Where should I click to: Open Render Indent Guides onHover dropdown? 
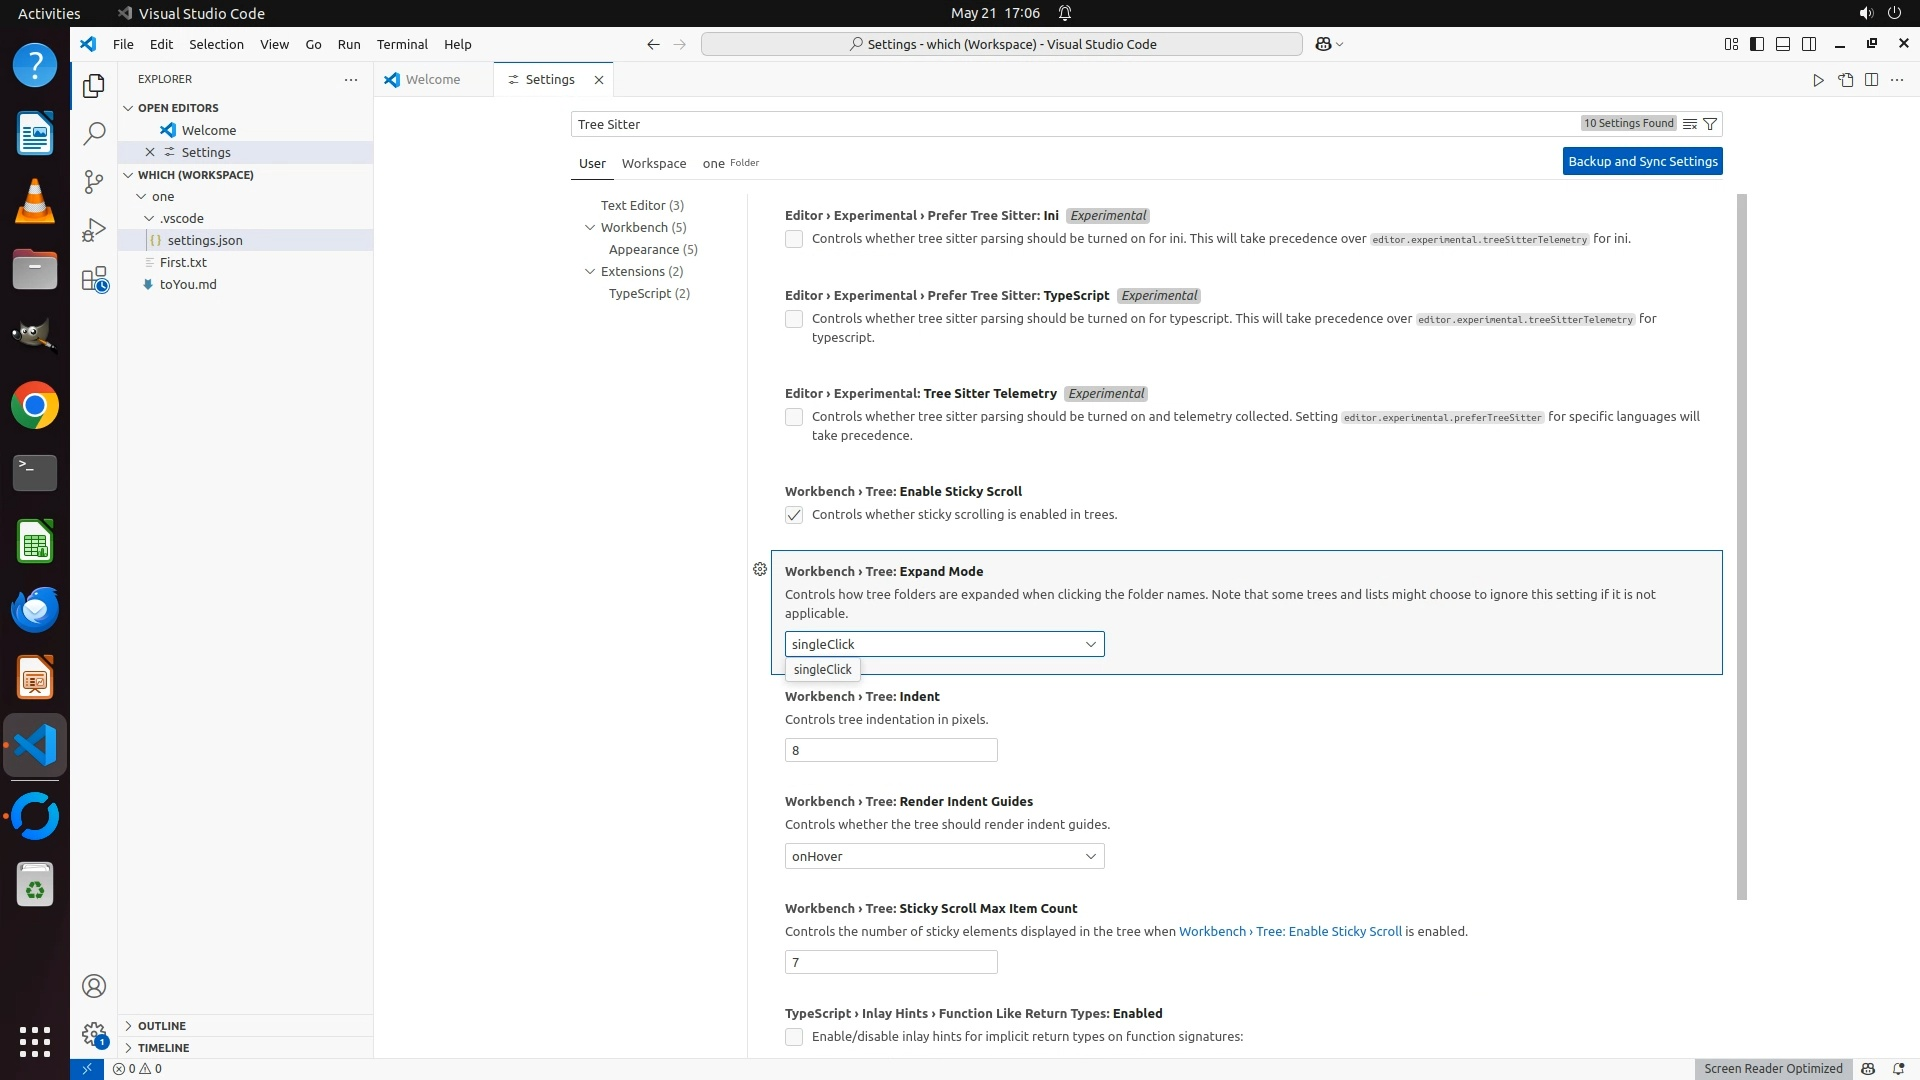(x=944, y=856)
